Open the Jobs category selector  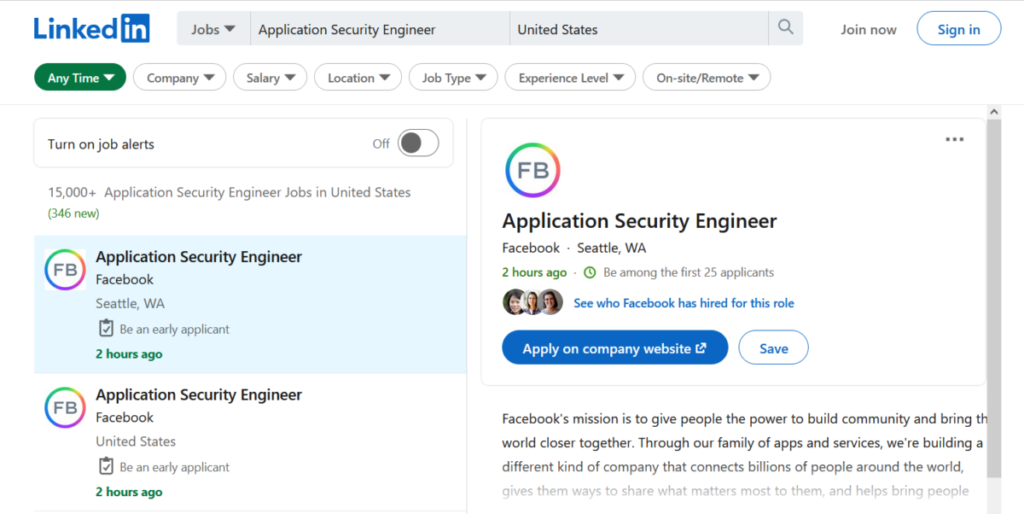[x=214, y=29]
